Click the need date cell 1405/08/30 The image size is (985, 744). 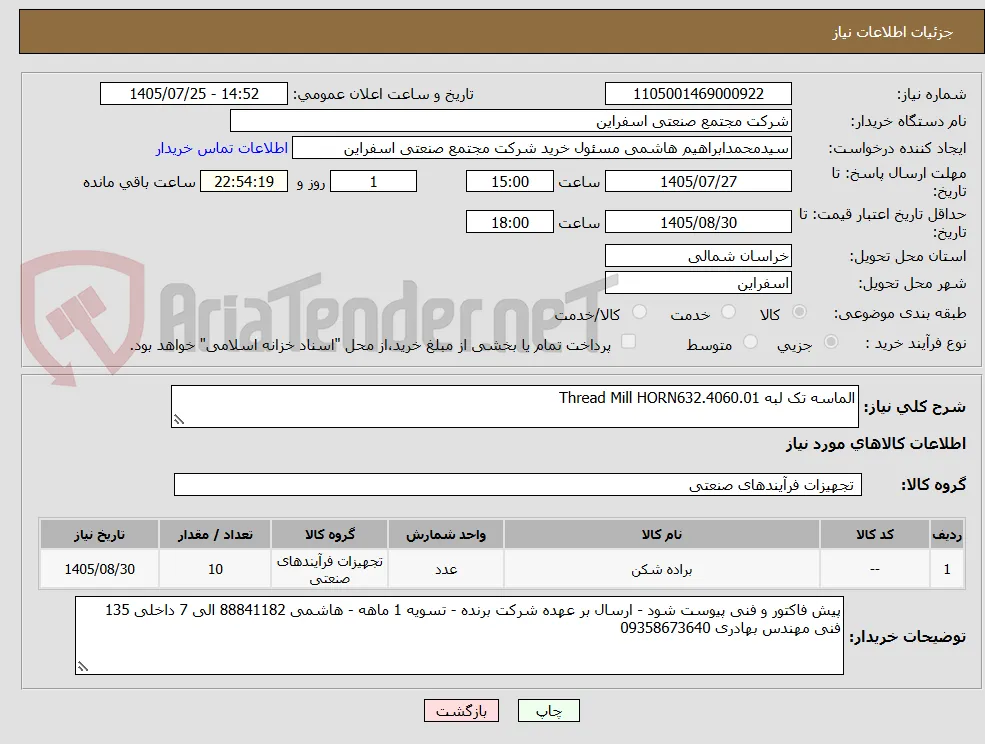99,569
